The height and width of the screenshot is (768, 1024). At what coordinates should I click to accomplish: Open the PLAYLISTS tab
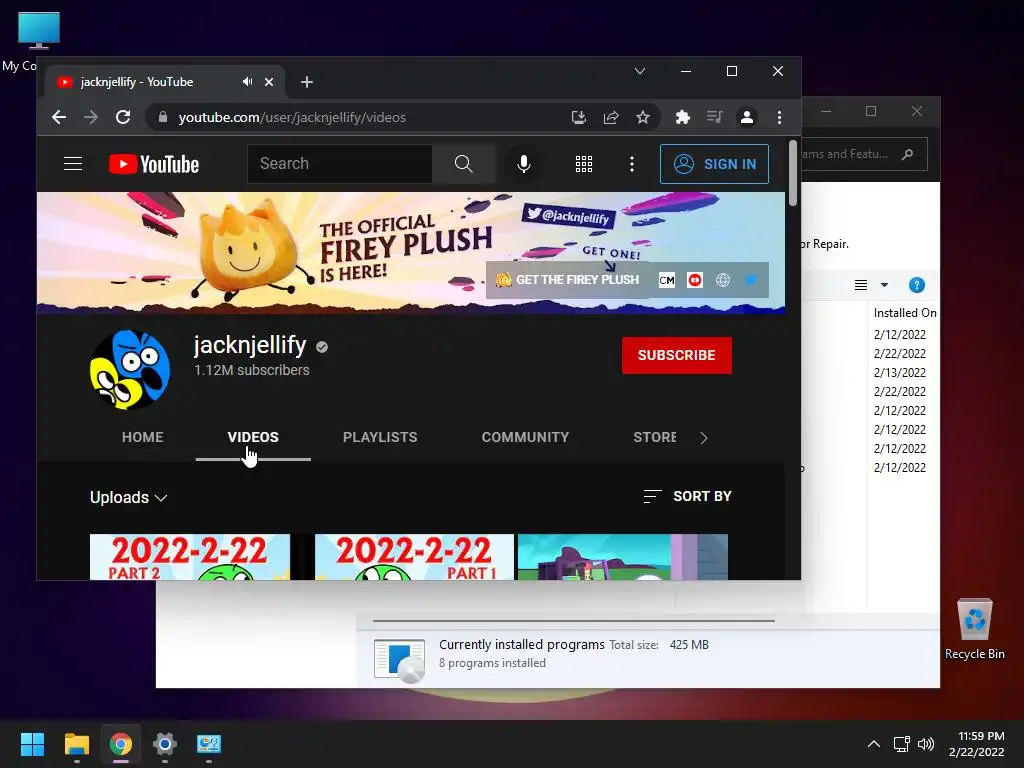(x=380, y=437)
